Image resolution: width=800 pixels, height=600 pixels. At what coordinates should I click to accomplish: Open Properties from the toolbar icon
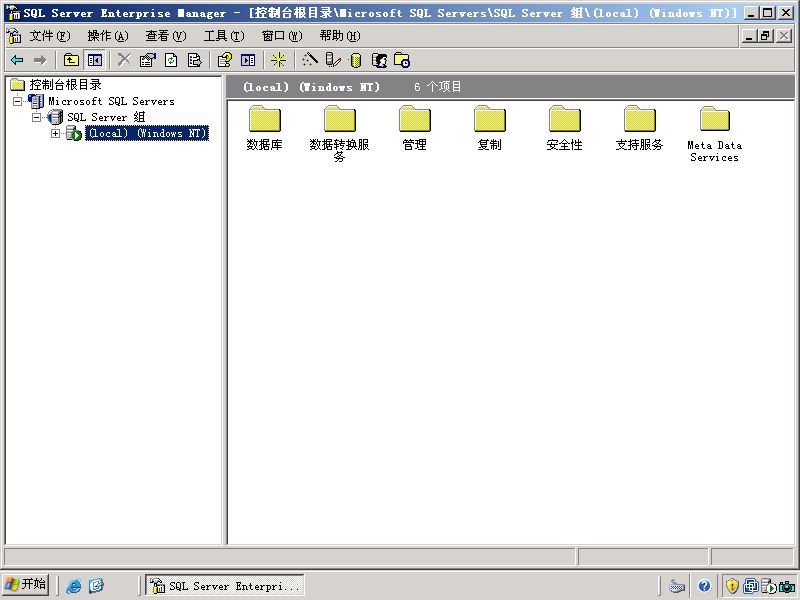point(147,60)
